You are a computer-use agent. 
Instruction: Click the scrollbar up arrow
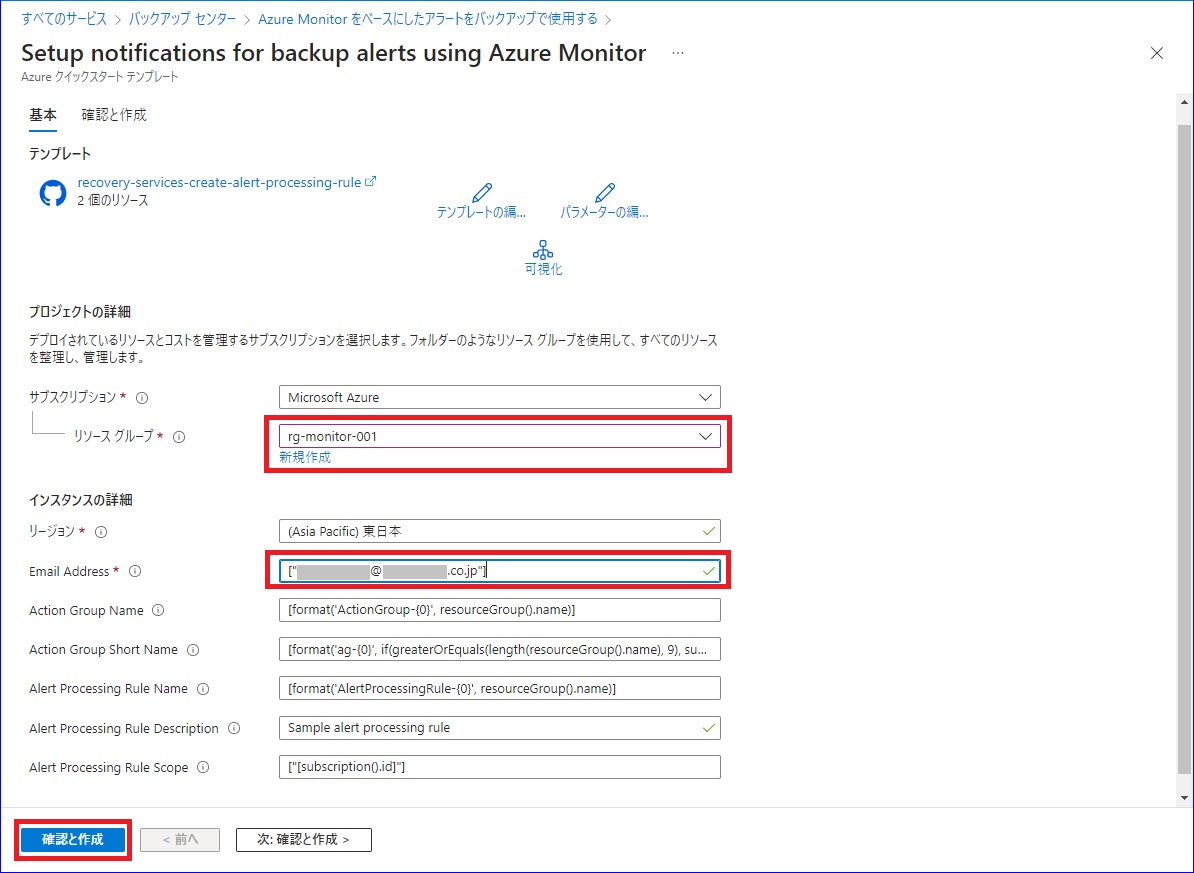click(1183, 101)
